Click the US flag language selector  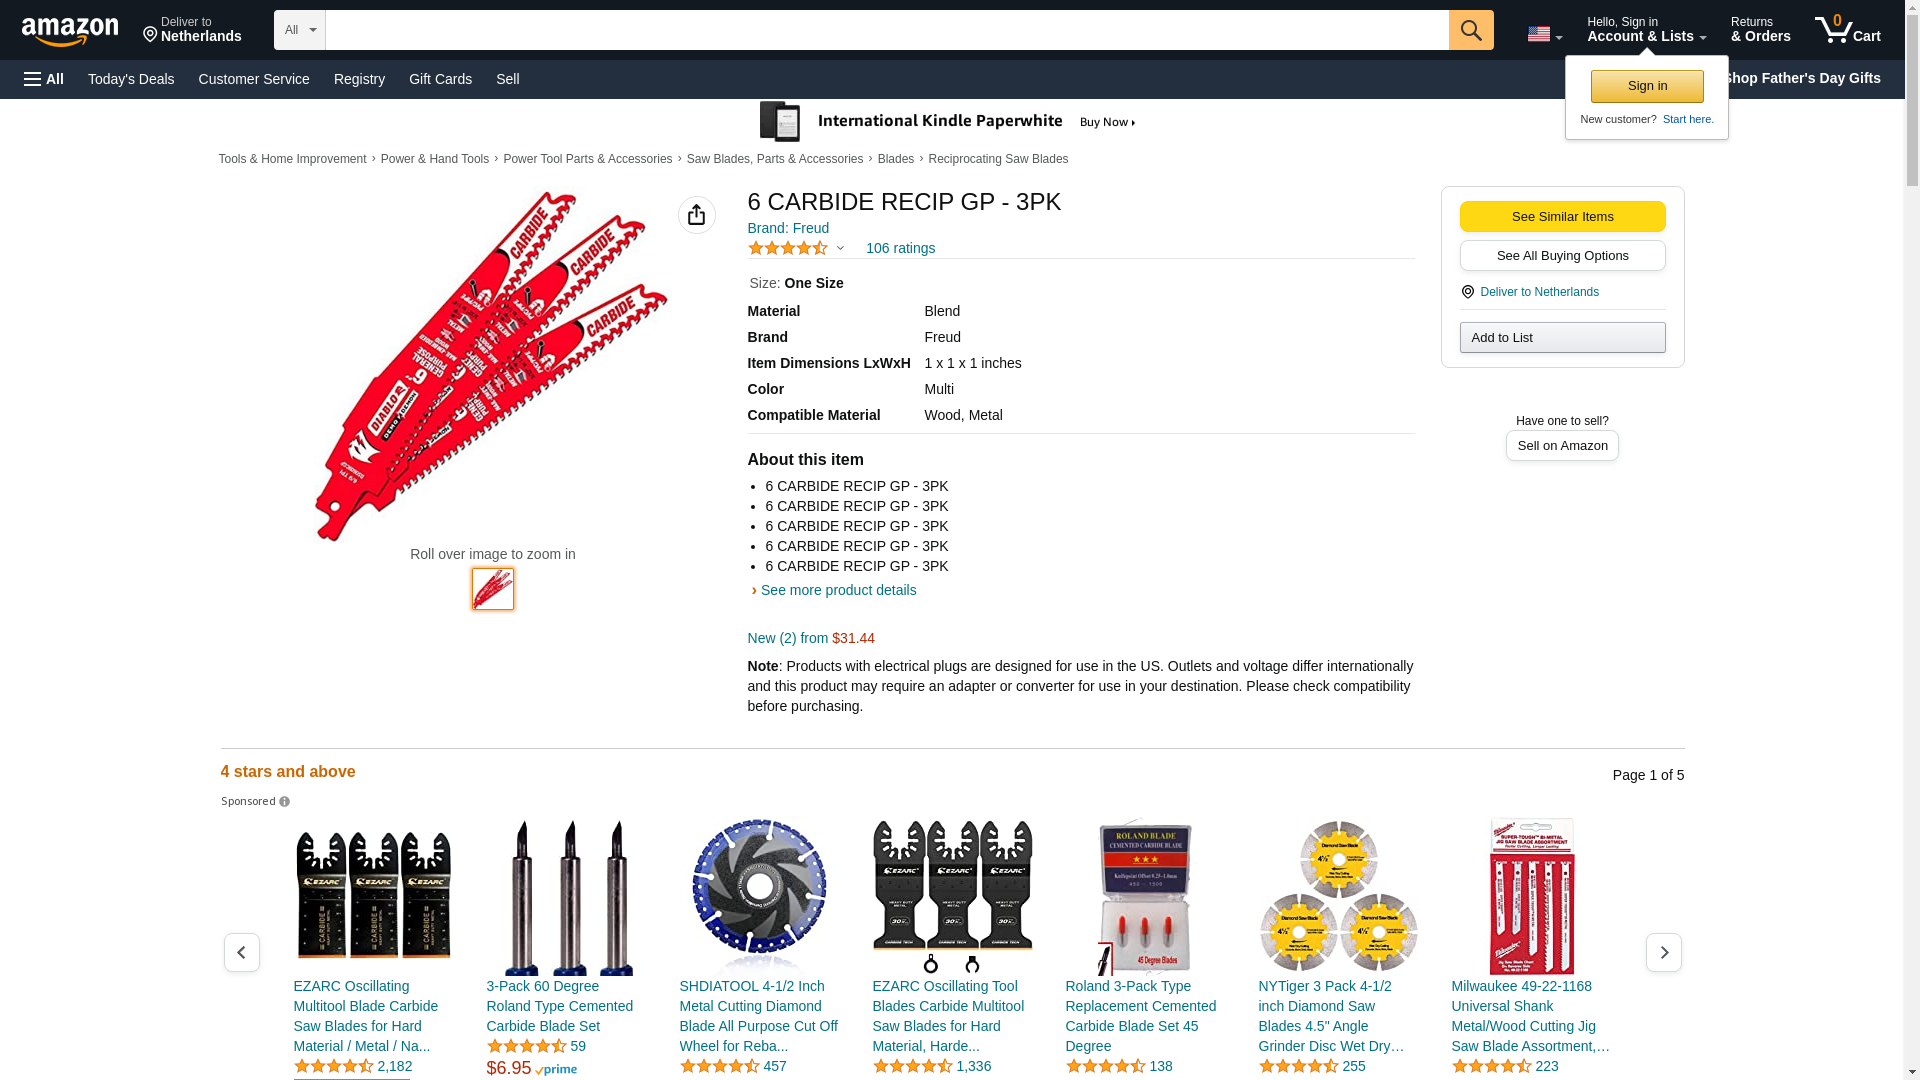coord(1544,34)
